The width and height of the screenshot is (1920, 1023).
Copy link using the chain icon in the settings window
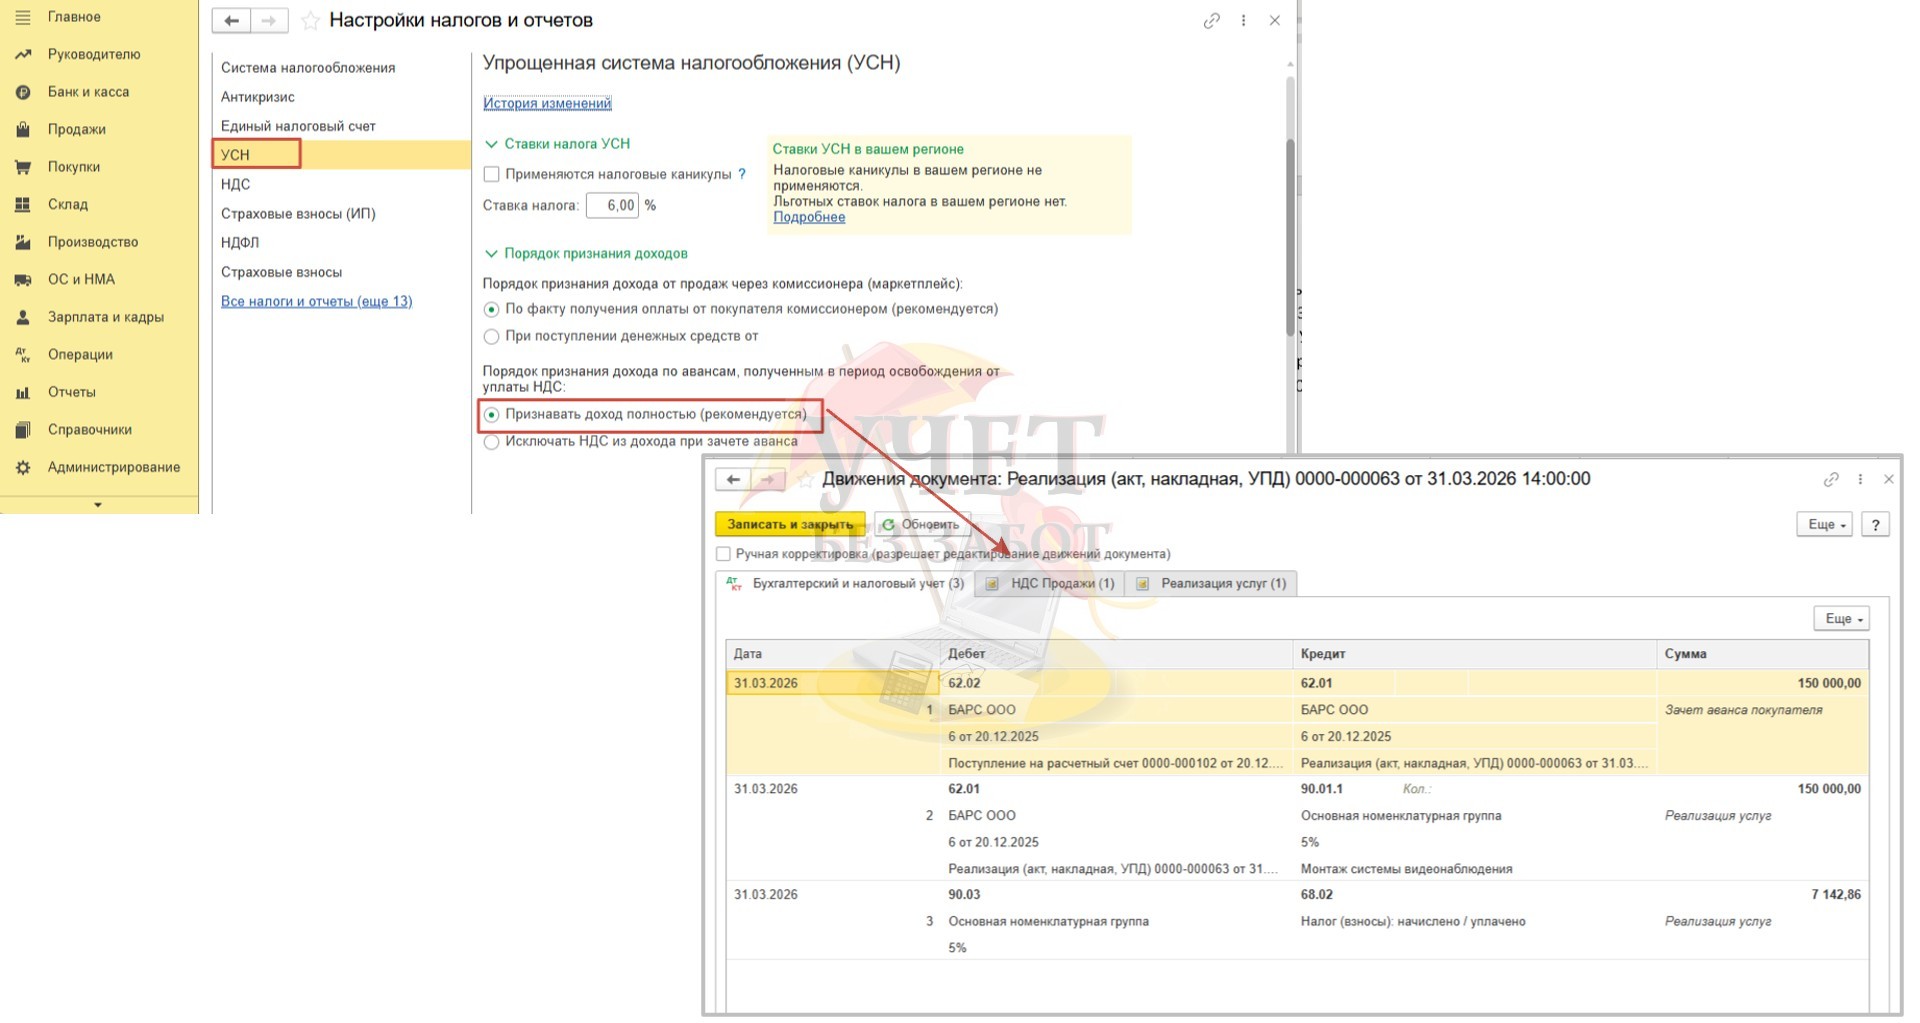pyautogui.click(x=1211, y=21)
